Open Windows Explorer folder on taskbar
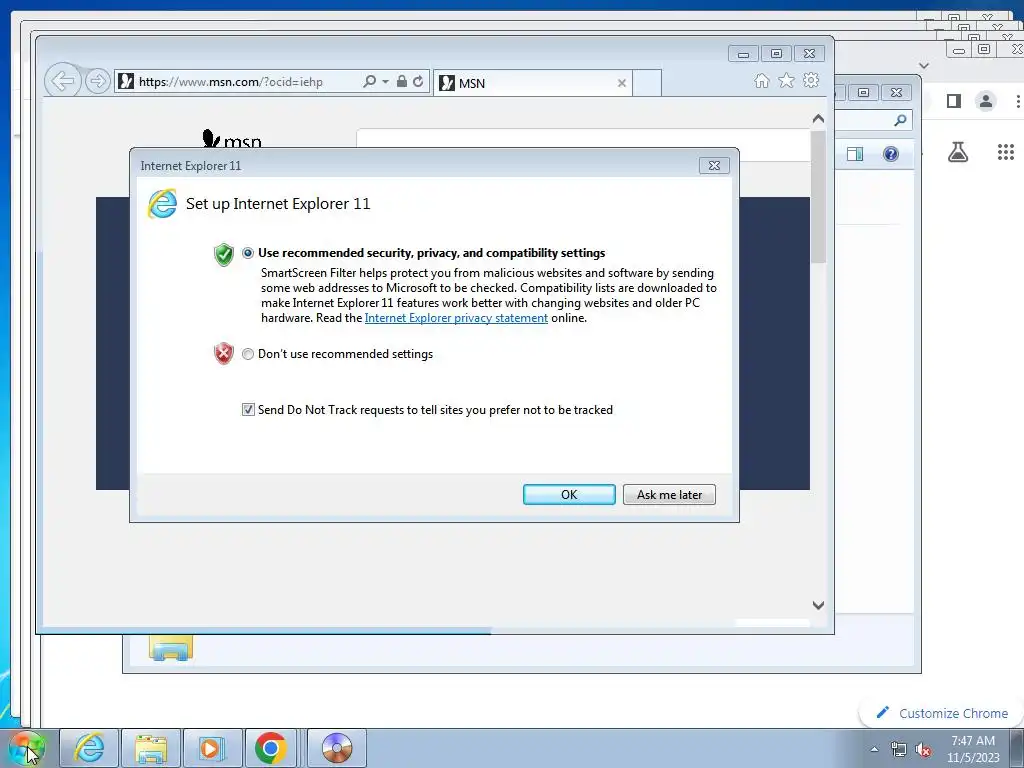Viewport: 1024px width, 768px height. click(151, 748)
